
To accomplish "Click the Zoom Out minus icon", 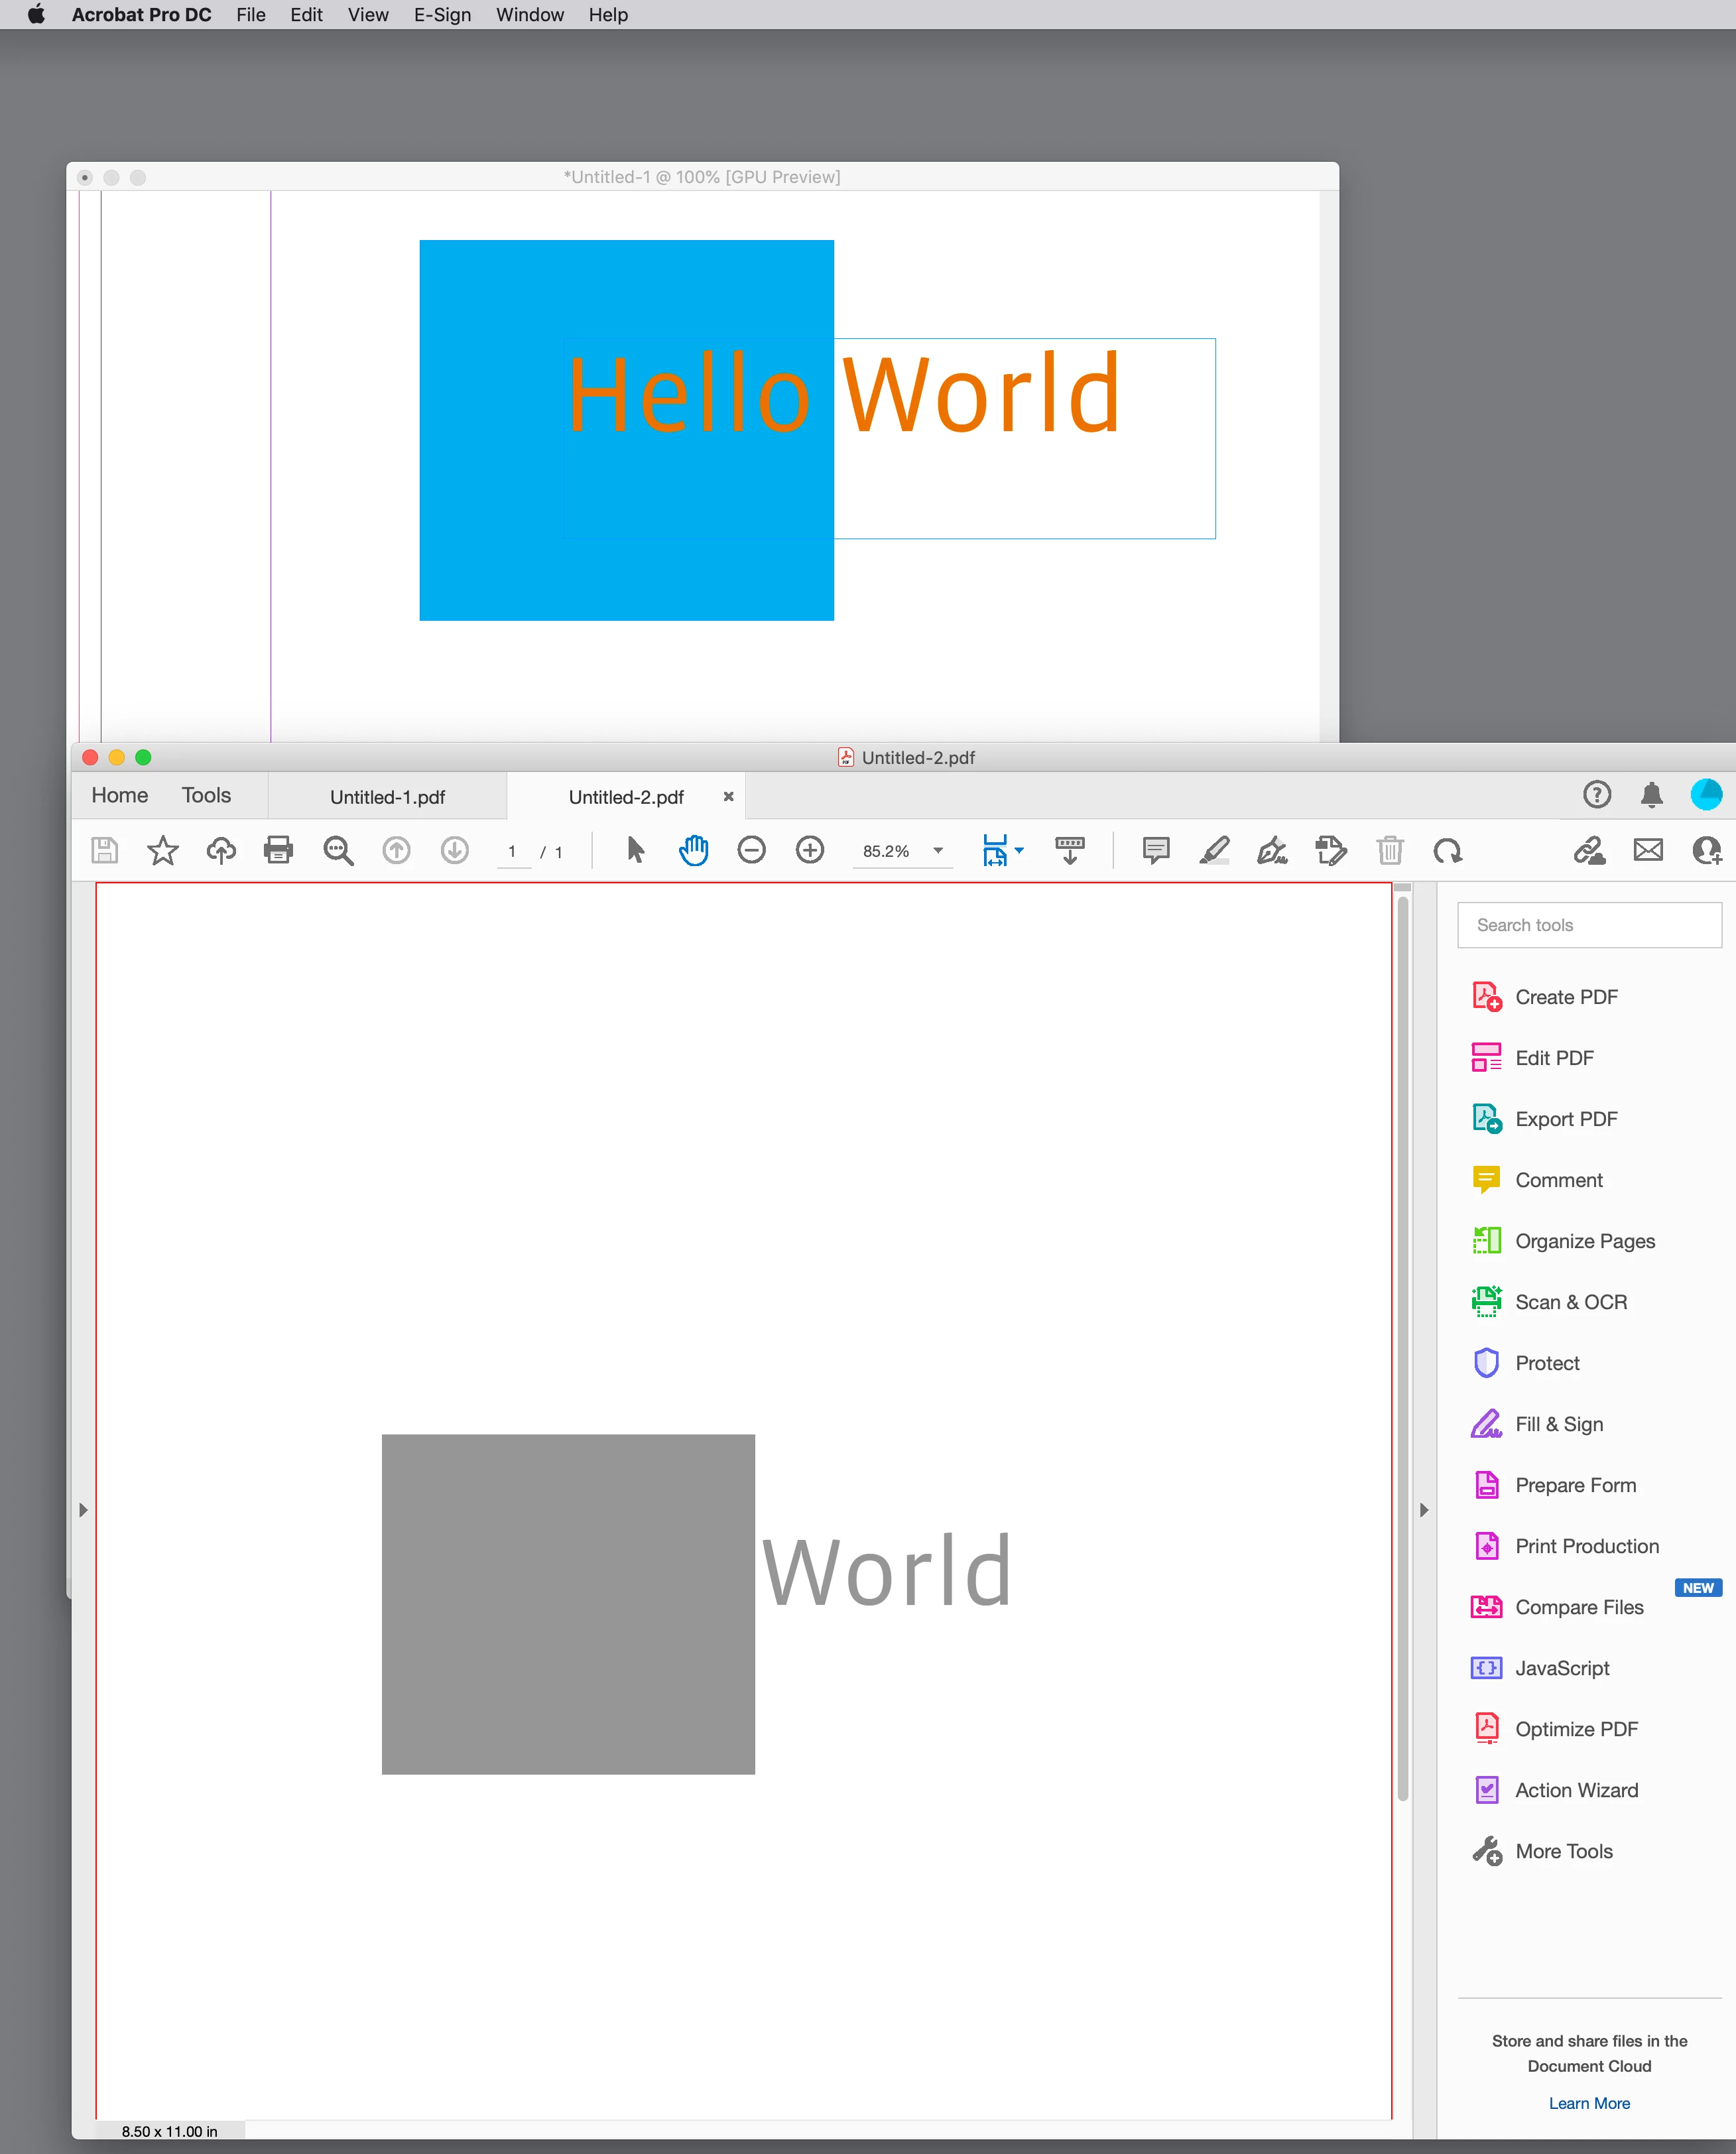I will 751,850.
